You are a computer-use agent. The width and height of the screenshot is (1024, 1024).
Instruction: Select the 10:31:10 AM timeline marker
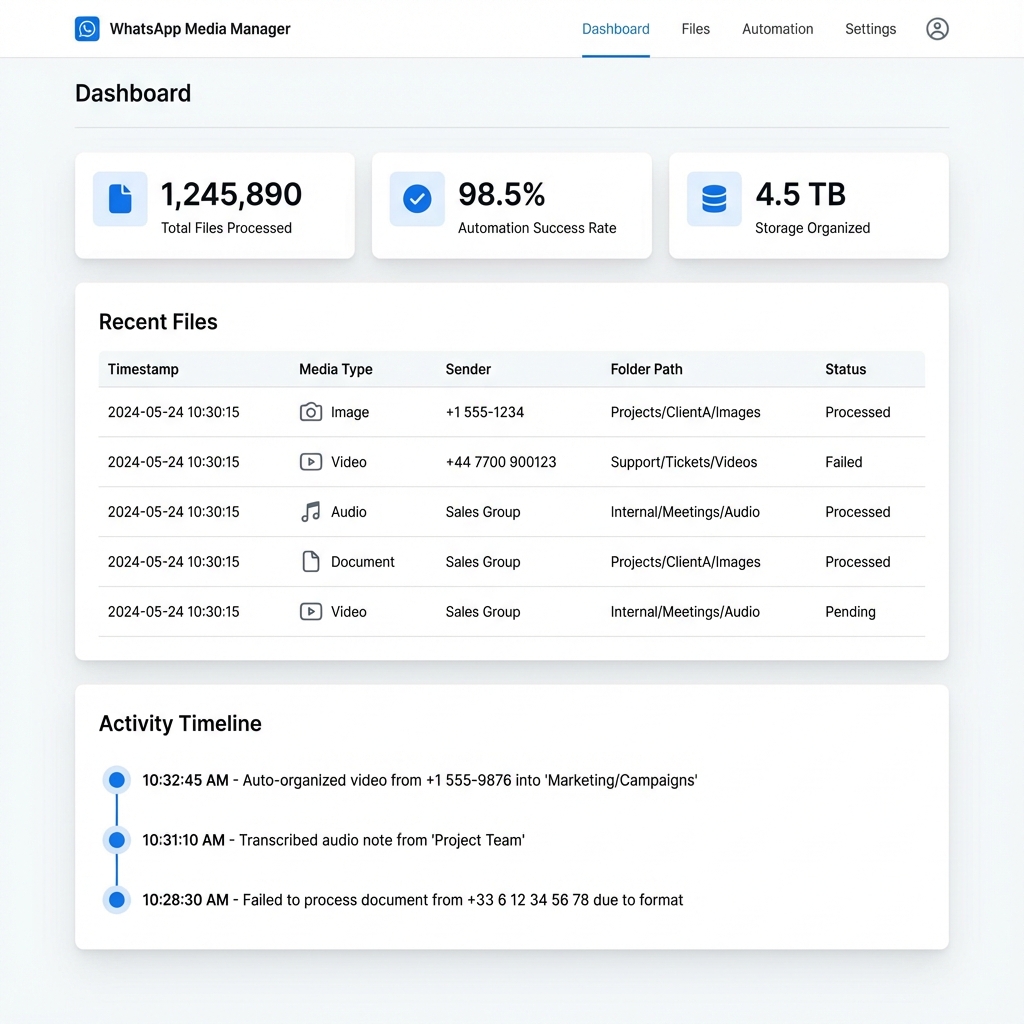pyautogui.click(x=117, y=840)
